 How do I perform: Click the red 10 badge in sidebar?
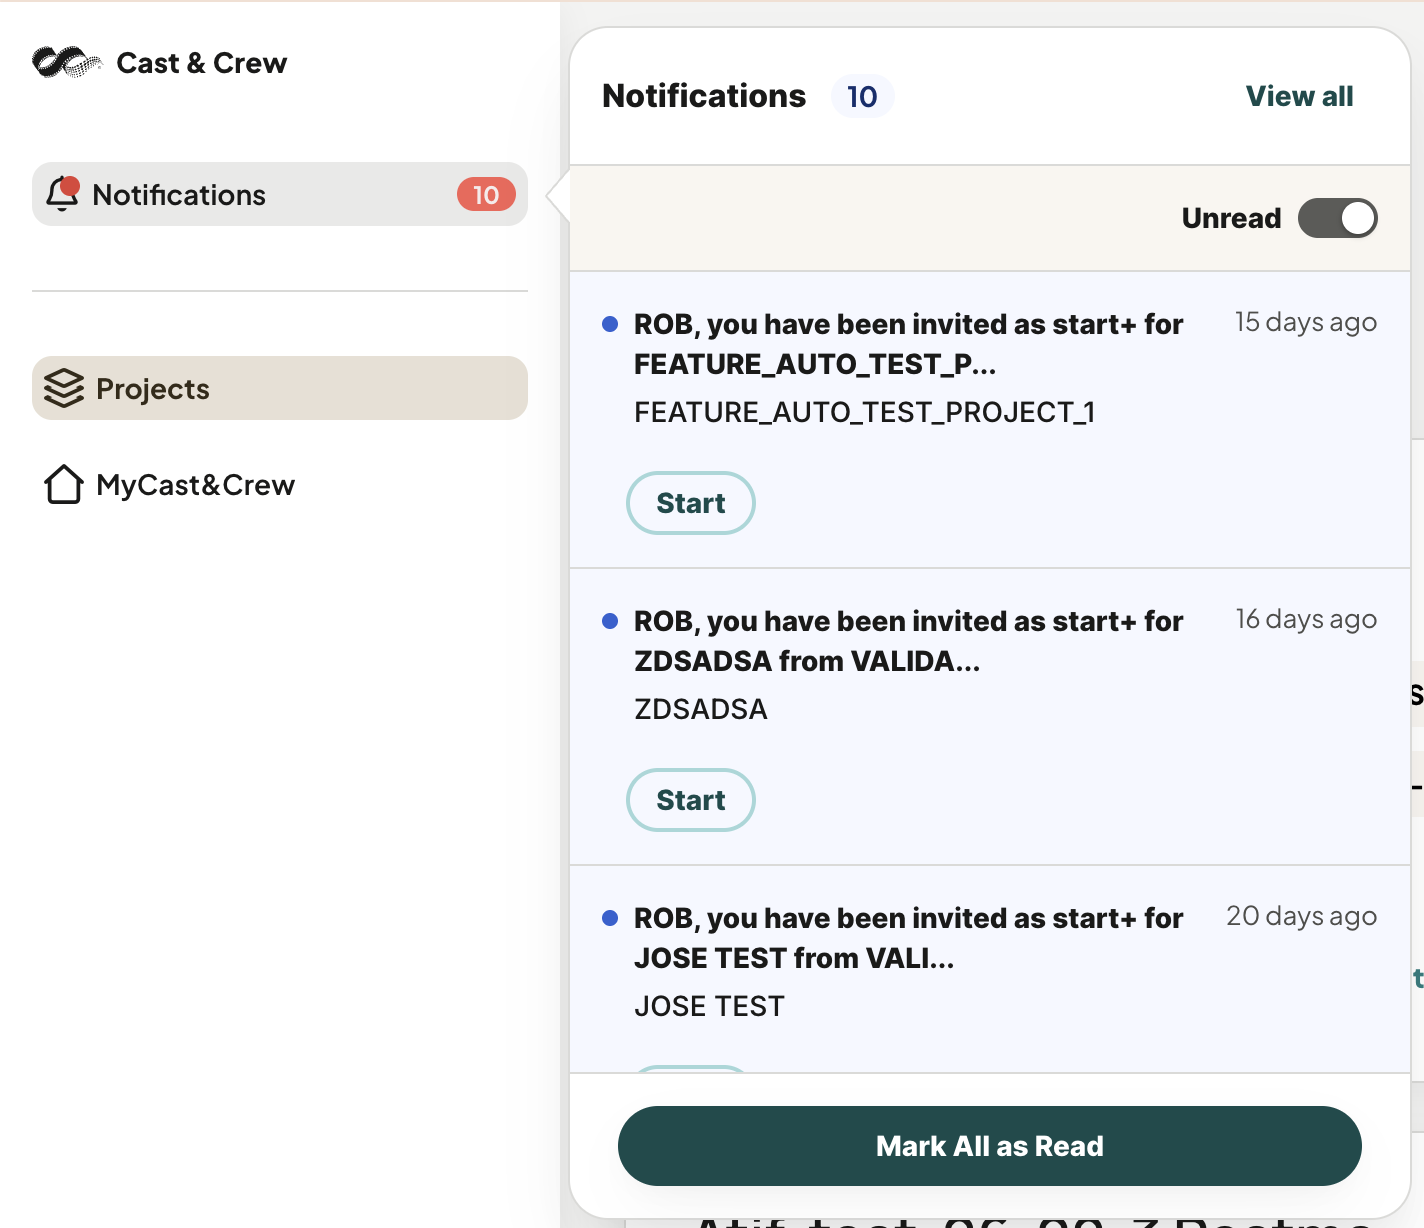(x=486, y=194)
